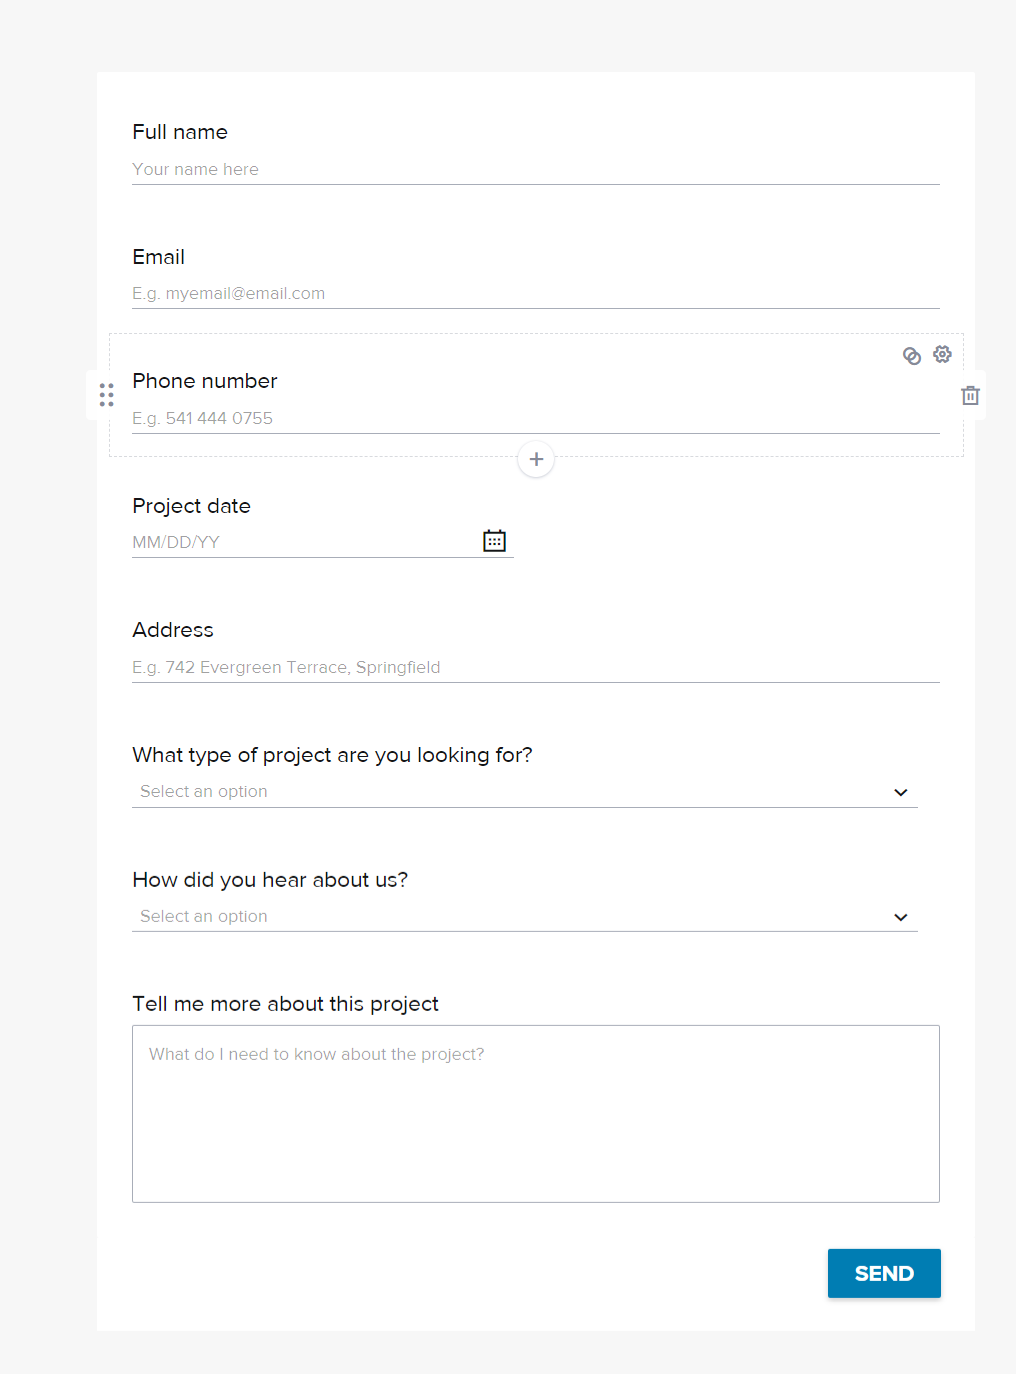The image size is (1016, 1374).
Task: Open settings for the Phone number field
Action: [941, 355]
